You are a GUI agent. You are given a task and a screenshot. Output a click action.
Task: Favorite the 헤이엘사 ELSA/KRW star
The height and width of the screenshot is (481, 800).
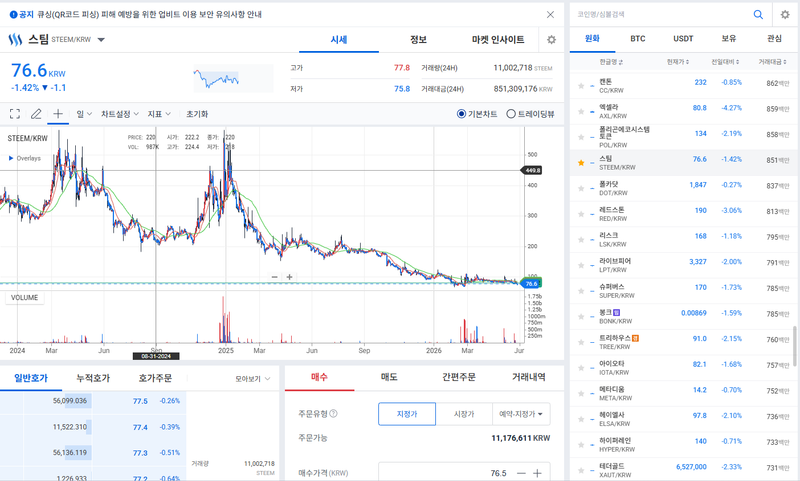(x=581, y=419)
